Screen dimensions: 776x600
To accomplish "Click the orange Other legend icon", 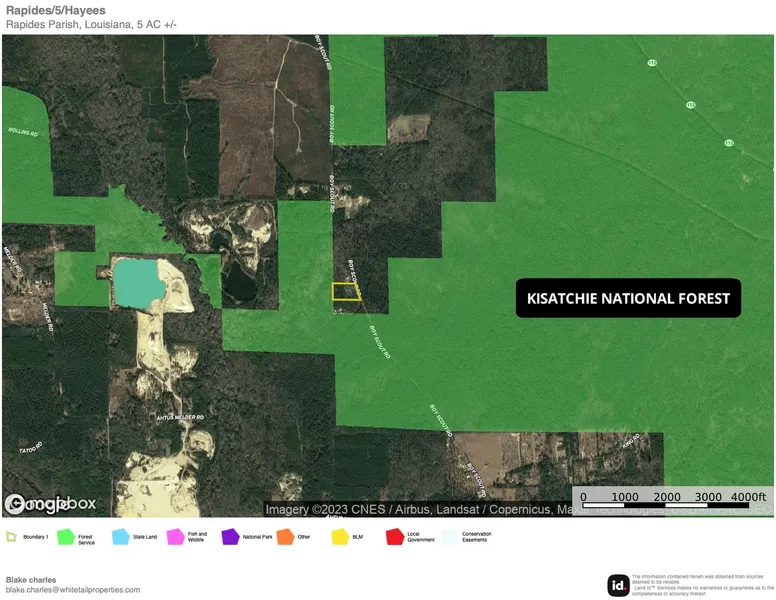I will pyautogui.click(x=285, y=537).
